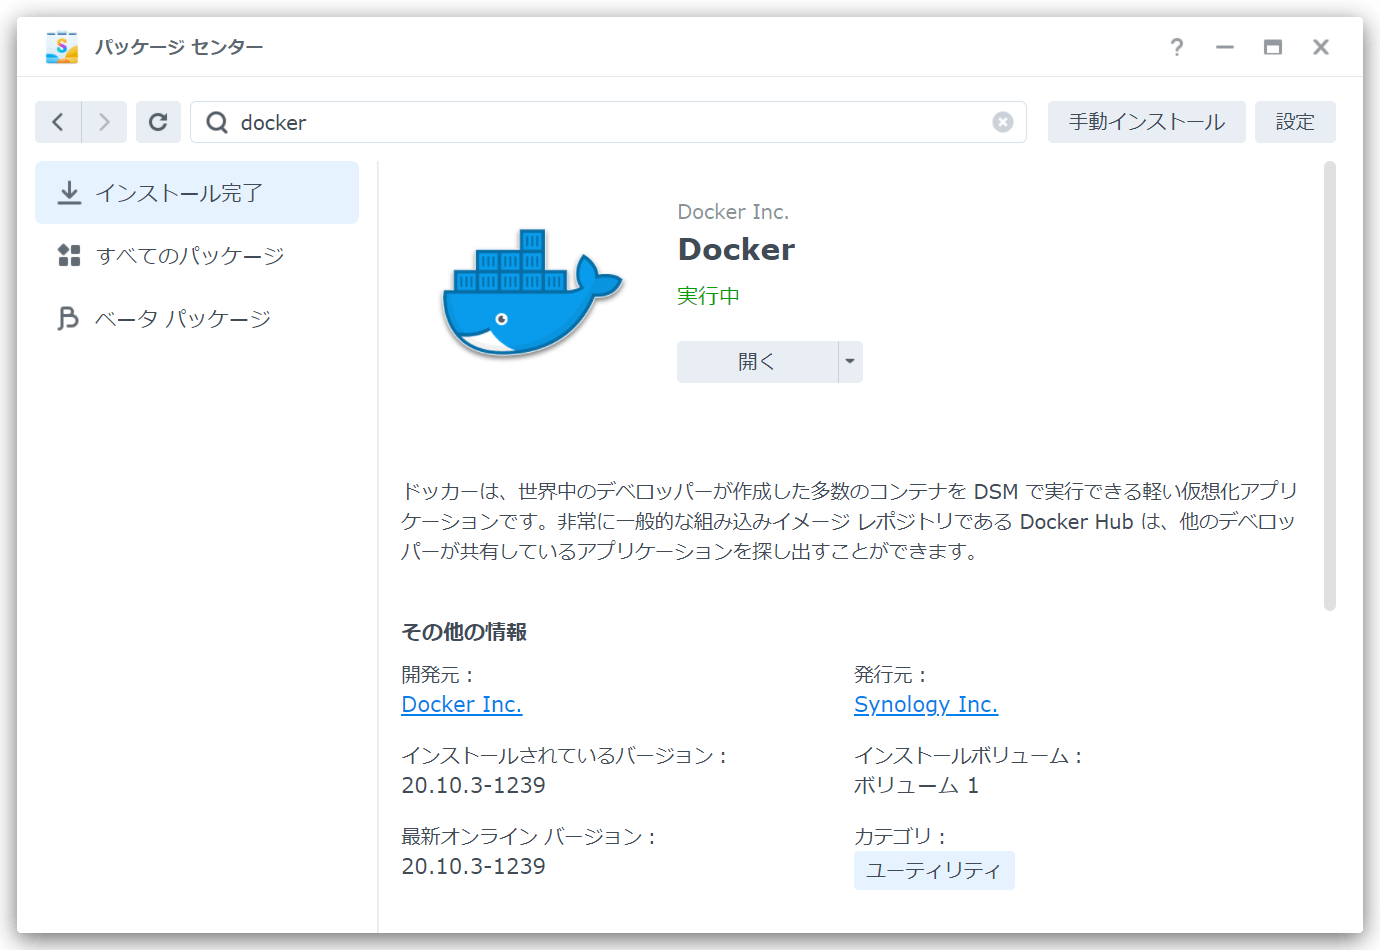Click the search field containing docker
Image resolution: width=1380 pixels, height=950 pixels.
click(x=608, y=122)
